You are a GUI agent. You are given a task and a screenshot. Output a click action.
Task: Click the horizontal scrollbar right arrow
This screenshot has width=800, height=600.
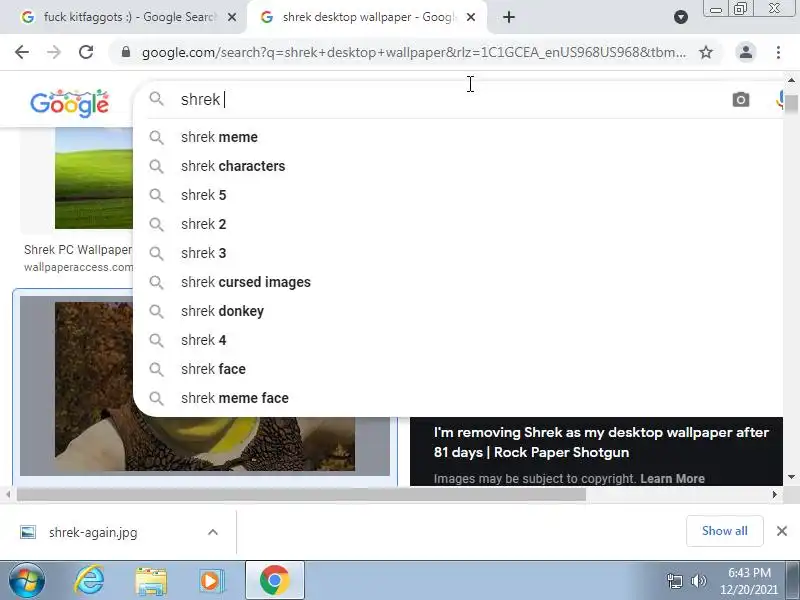point(774,494)
